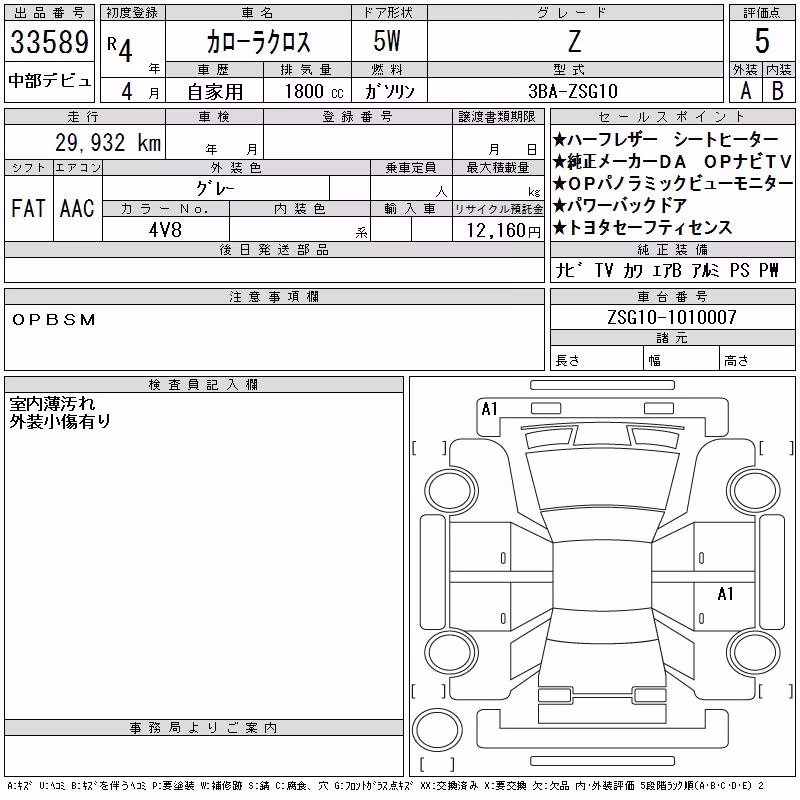Click the lot number 33589
Viewport: 800px width, 800px height.
(x=49, y=42)
